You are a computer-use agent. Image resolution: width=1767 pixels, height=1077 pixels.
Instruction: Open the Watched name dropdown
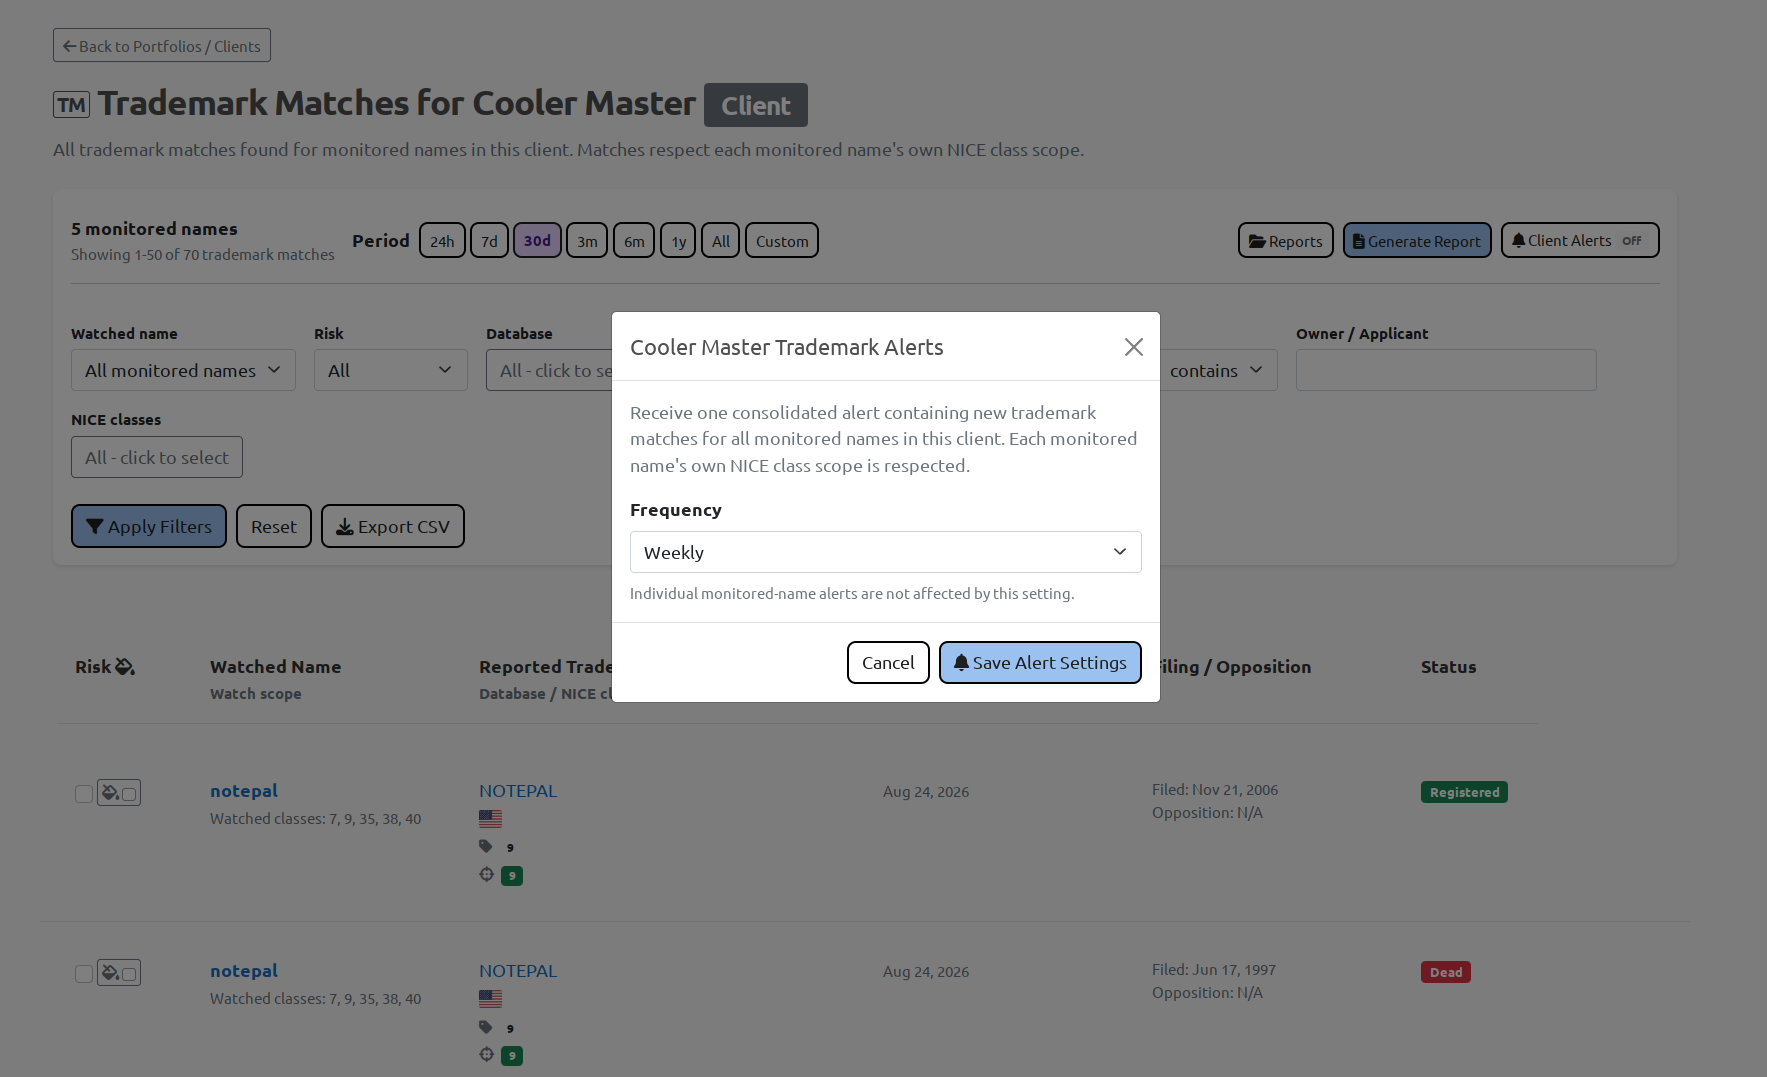tap(183, 370)
